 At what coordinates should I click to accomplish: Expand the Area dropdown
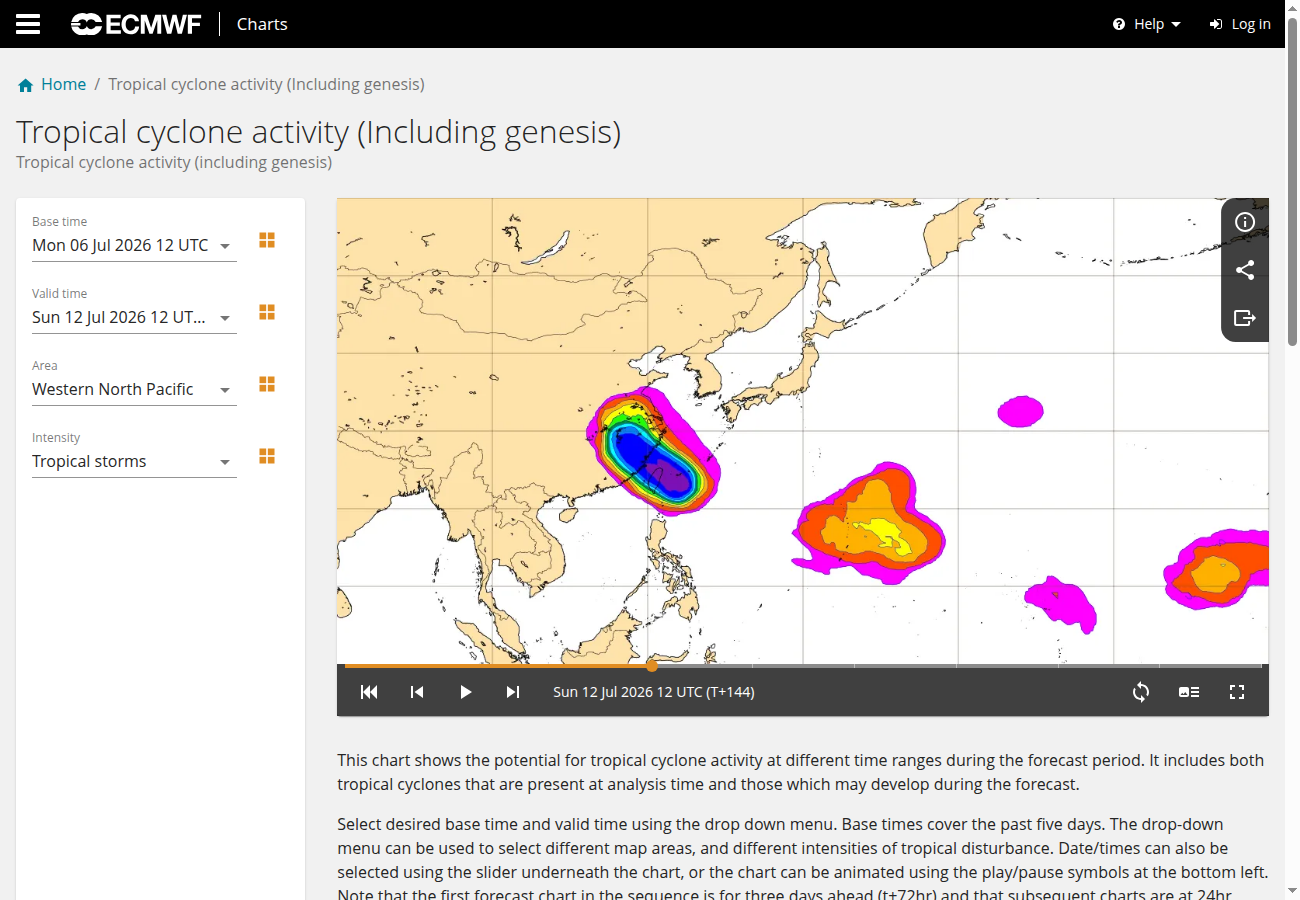[x=134, y=389]
